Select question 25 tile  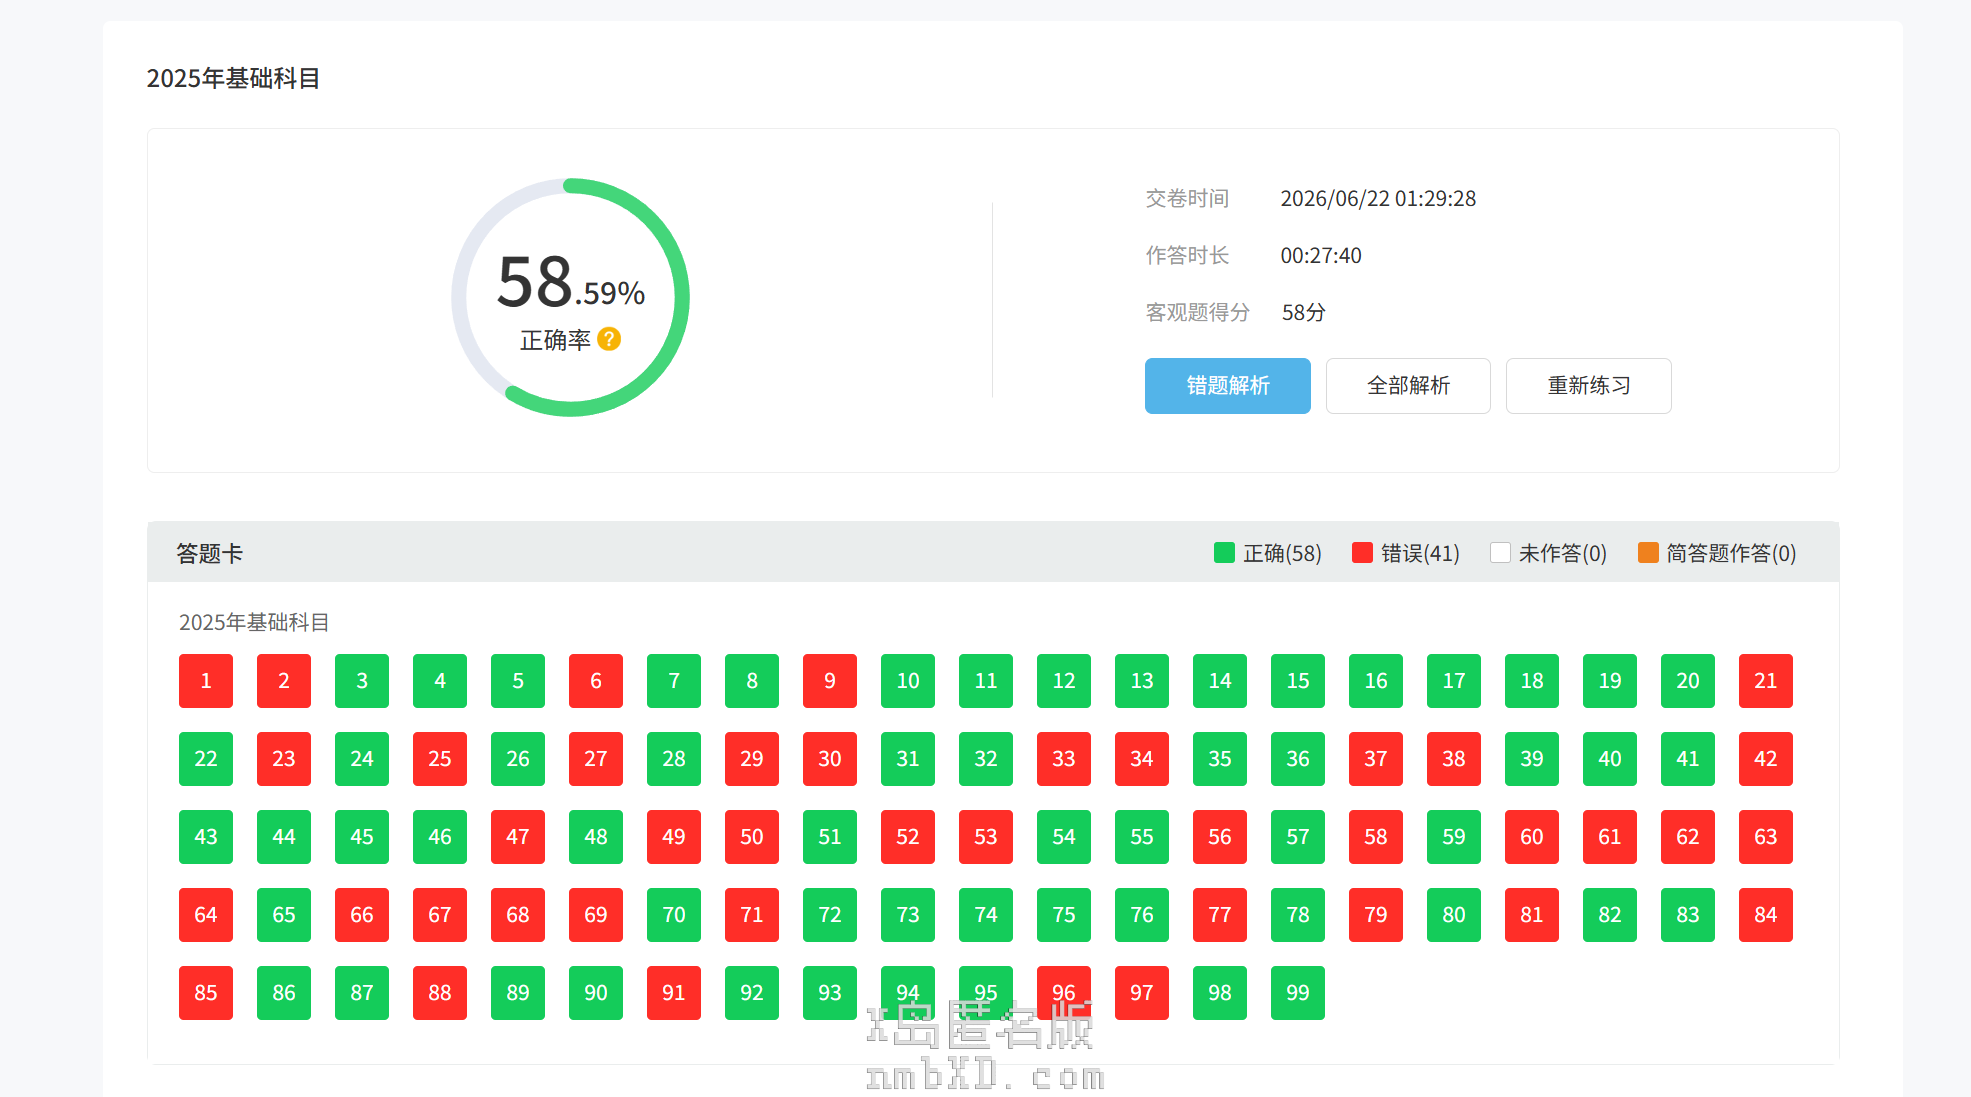[440, 759]
